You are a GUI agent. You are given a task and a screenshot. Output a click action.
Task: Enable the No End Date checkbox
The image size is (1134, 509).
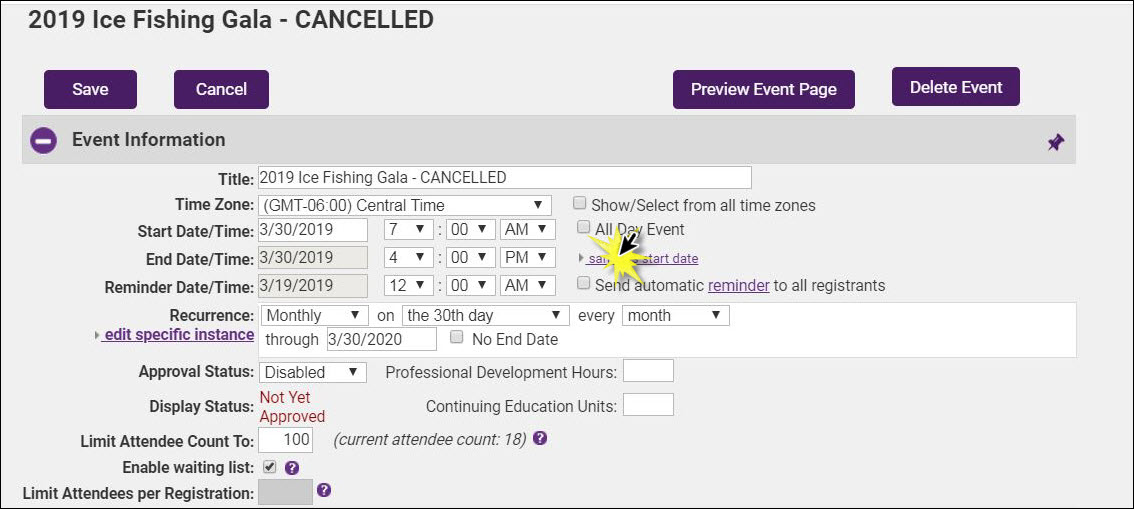(457, 338)
